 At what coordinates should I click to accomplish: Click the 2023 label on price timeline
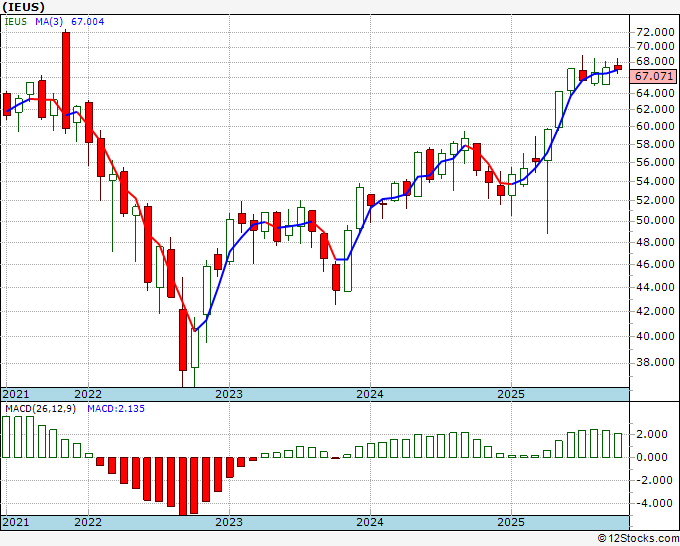tap(229, 394)
